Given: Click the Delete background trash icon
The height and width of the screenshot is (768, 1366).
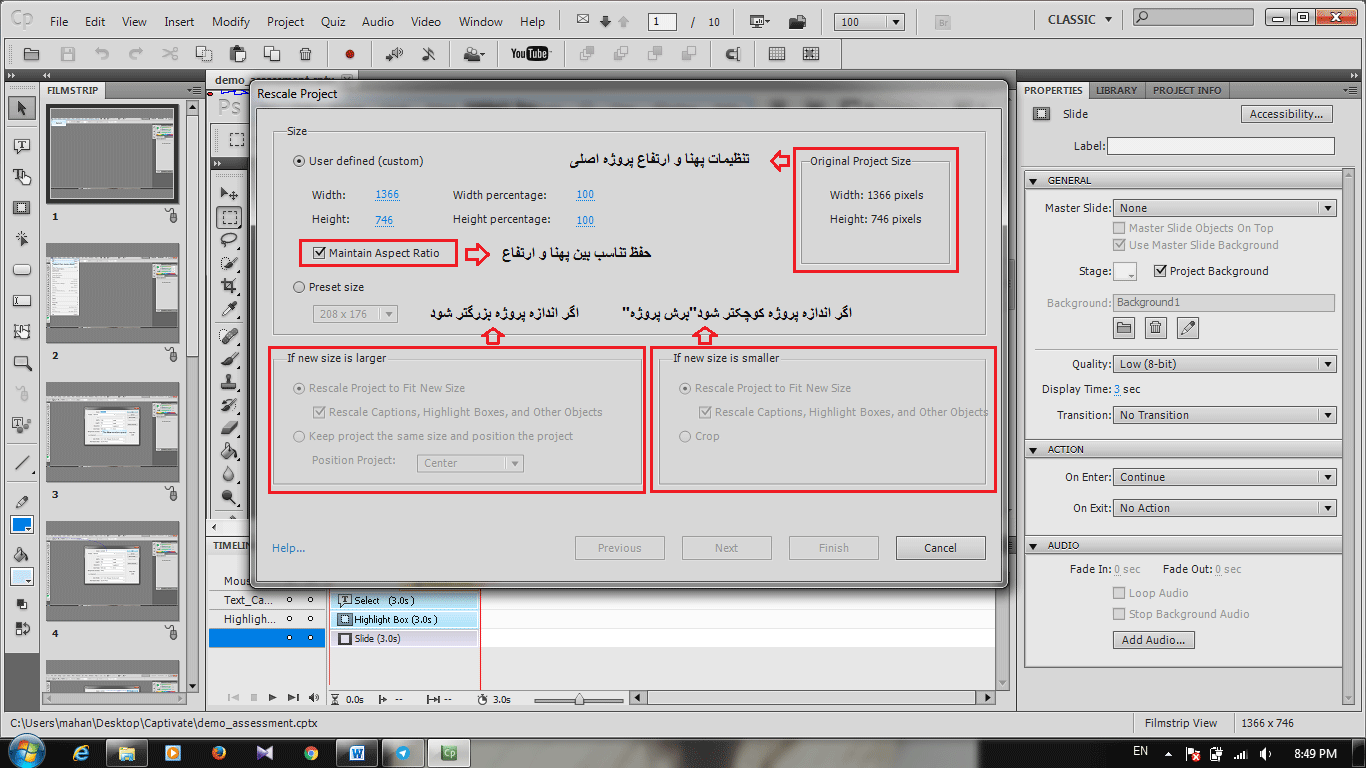Looking at the screenshot, I should click(1155, 327).
